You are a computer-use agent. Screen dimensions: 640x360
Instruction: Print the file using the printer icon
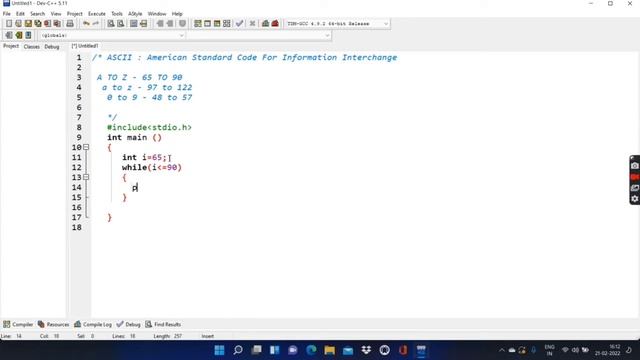70,24
